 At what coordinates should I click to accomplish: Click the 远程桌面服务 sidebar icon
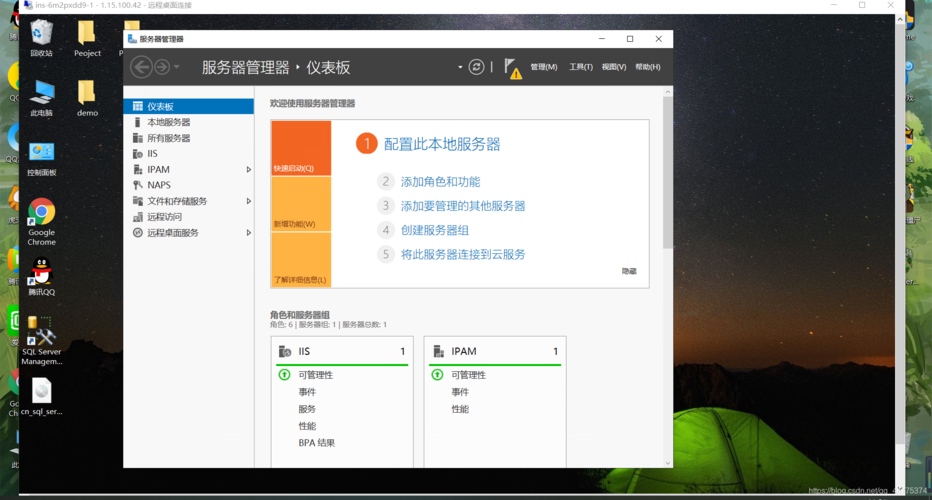click(138, 232)
